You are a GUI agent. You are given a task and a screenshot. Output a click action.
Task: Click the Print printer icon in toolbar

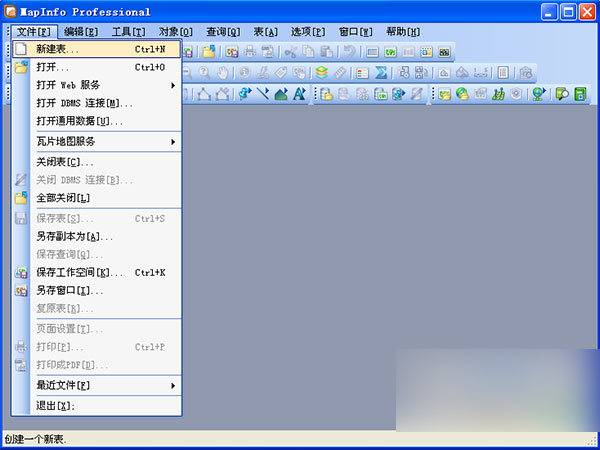pos(250,52)
